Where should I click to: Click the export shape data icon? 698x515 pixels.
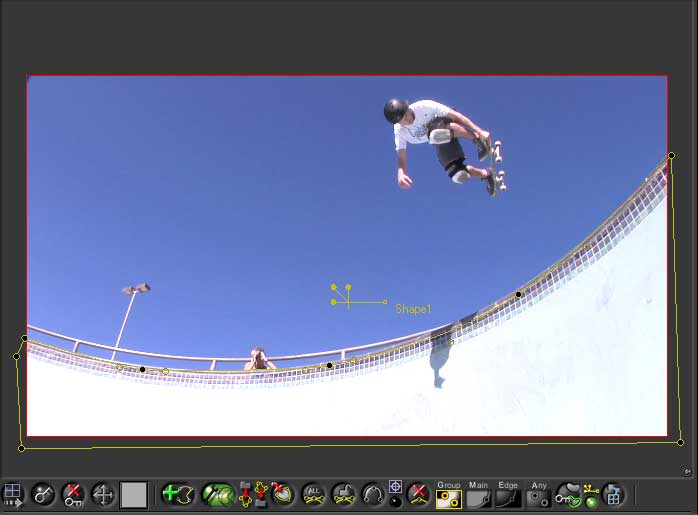pyautogui.click(x=261, y=495)
